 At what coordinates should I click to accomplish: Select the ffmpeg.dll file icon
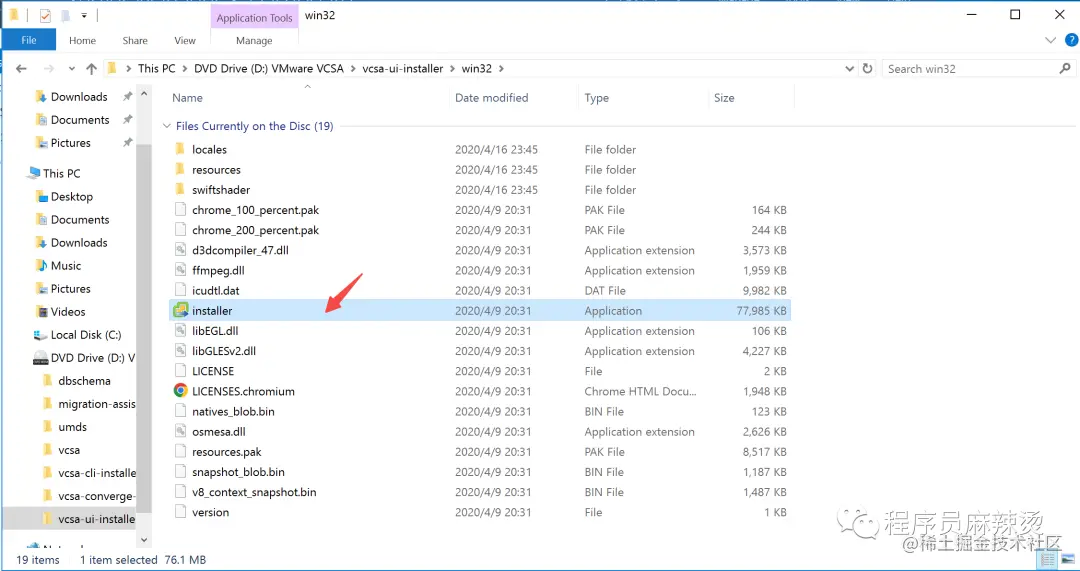(x=180, y=270)
